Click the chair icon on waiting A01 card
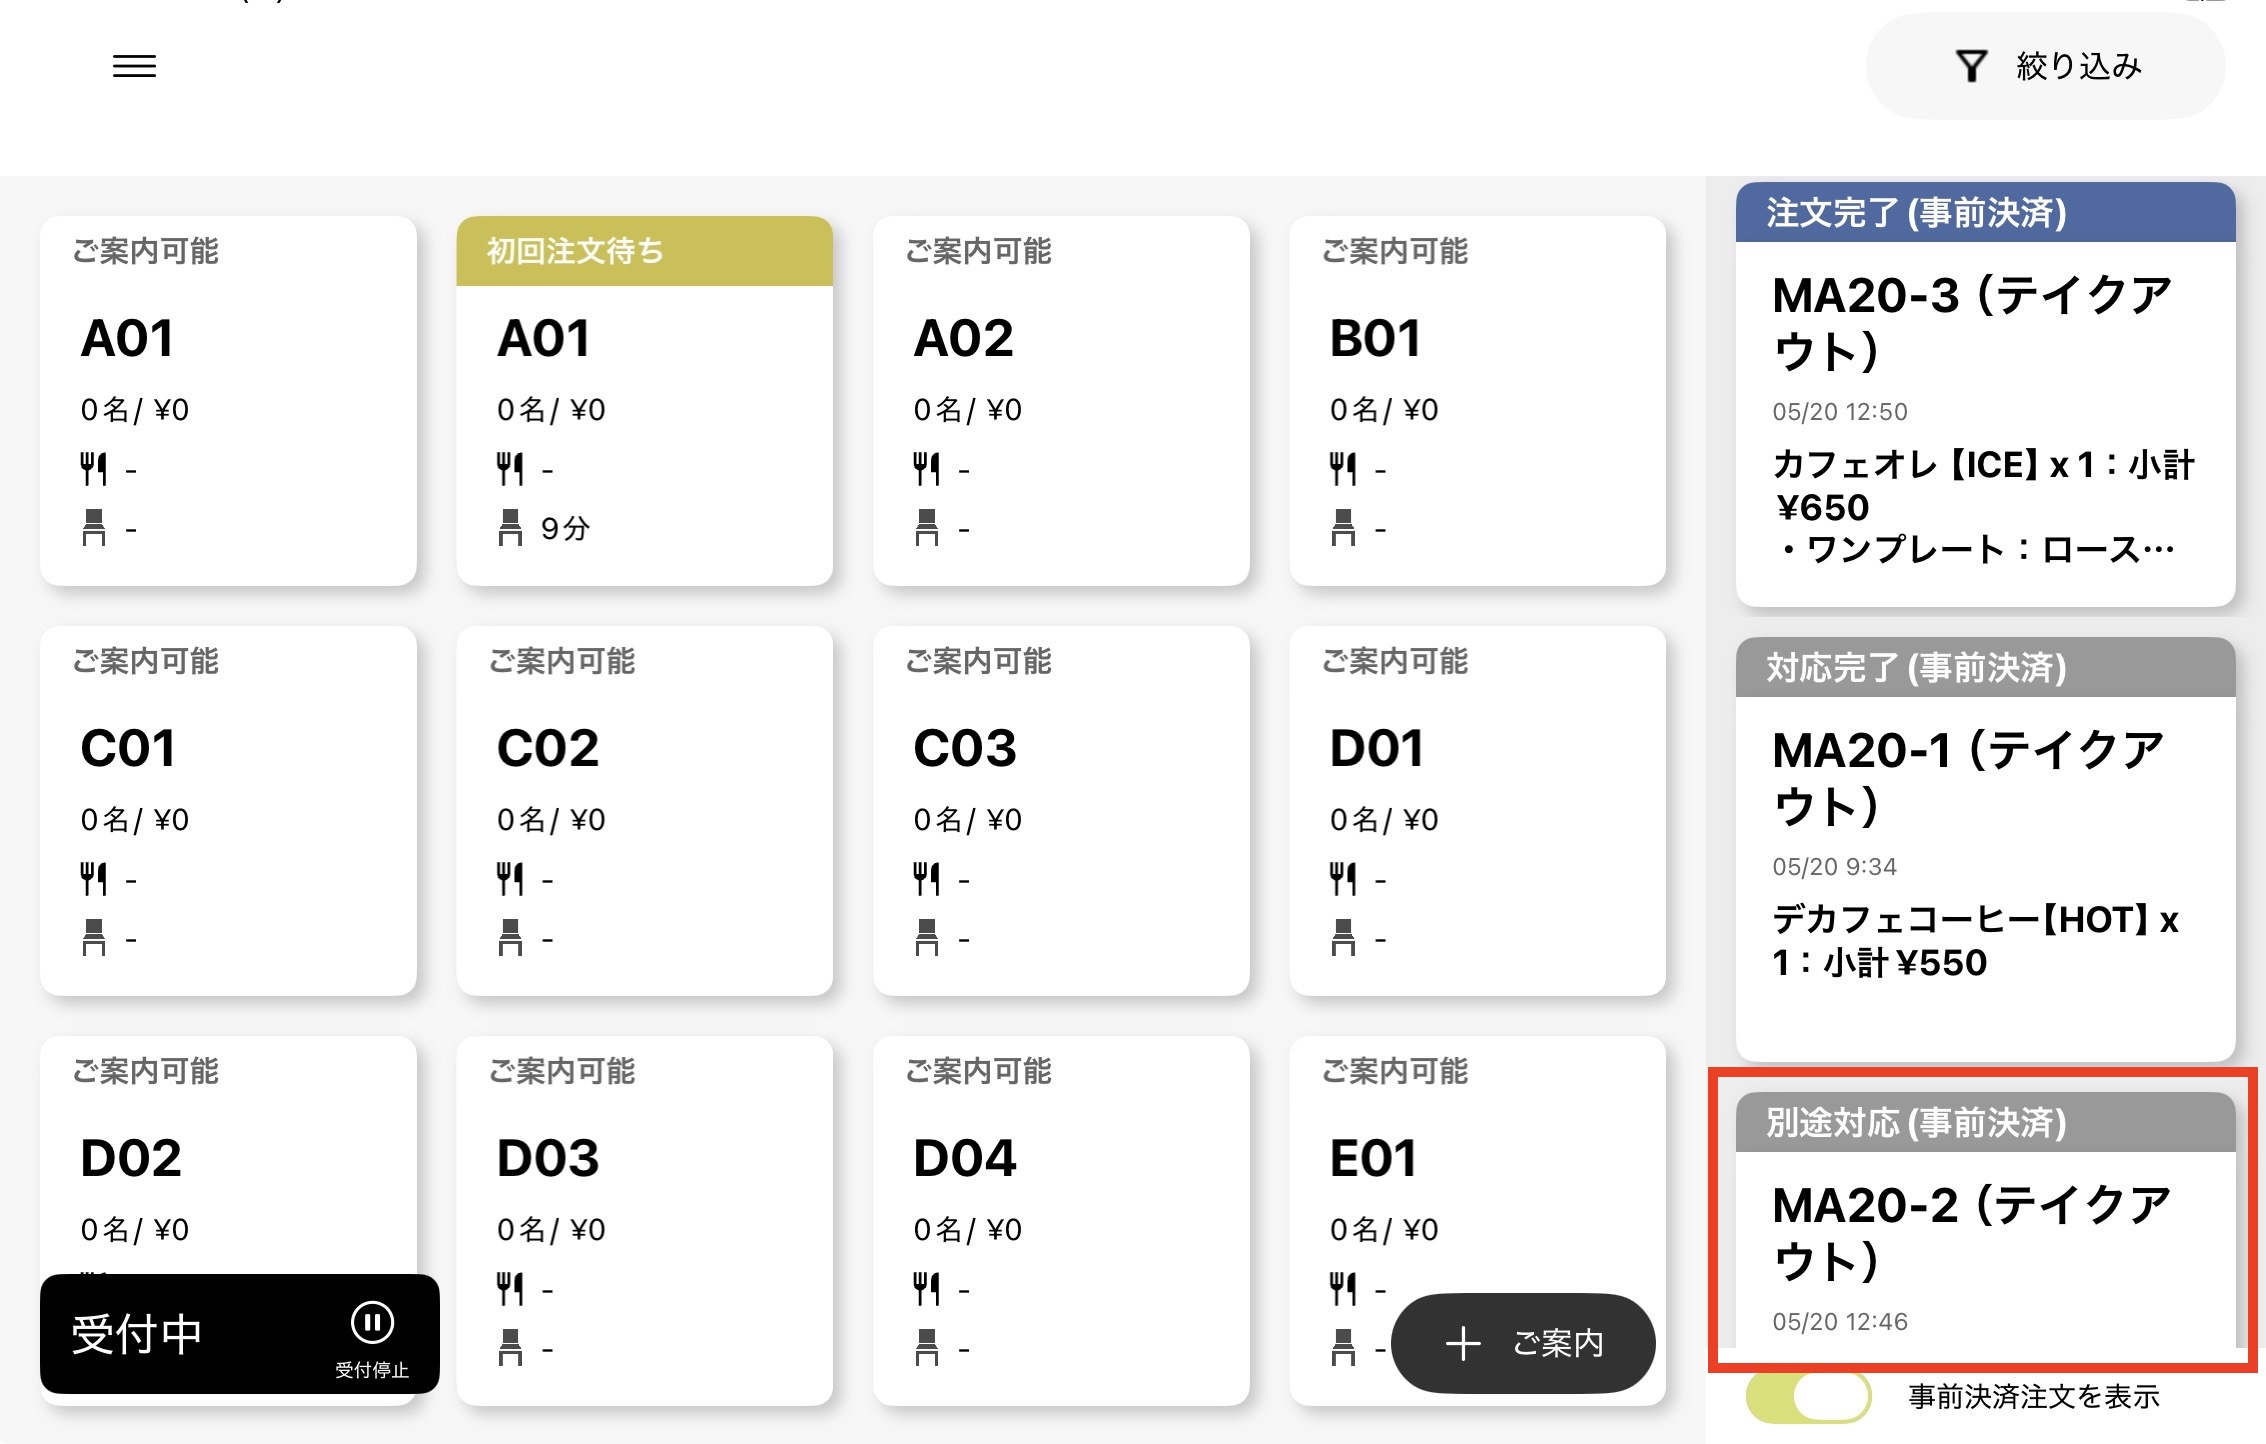 510,527
